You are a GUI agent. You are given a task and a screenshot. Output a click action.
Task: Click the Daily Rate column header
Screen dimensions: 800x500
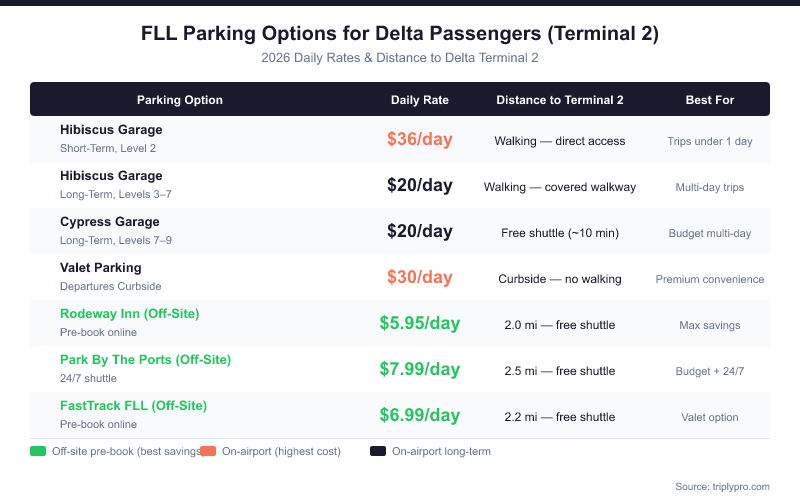[x=420, y=100]
